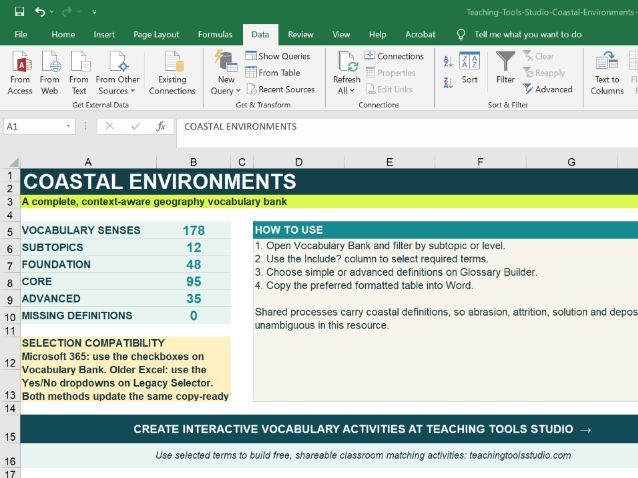Click the yellow subtitle vocabulary bank row

pos(329,202)
